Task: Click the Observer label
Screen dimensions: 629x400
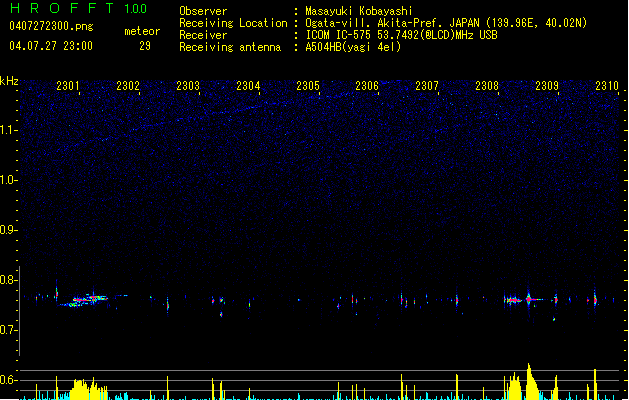Action: click(x=203, y=11)
